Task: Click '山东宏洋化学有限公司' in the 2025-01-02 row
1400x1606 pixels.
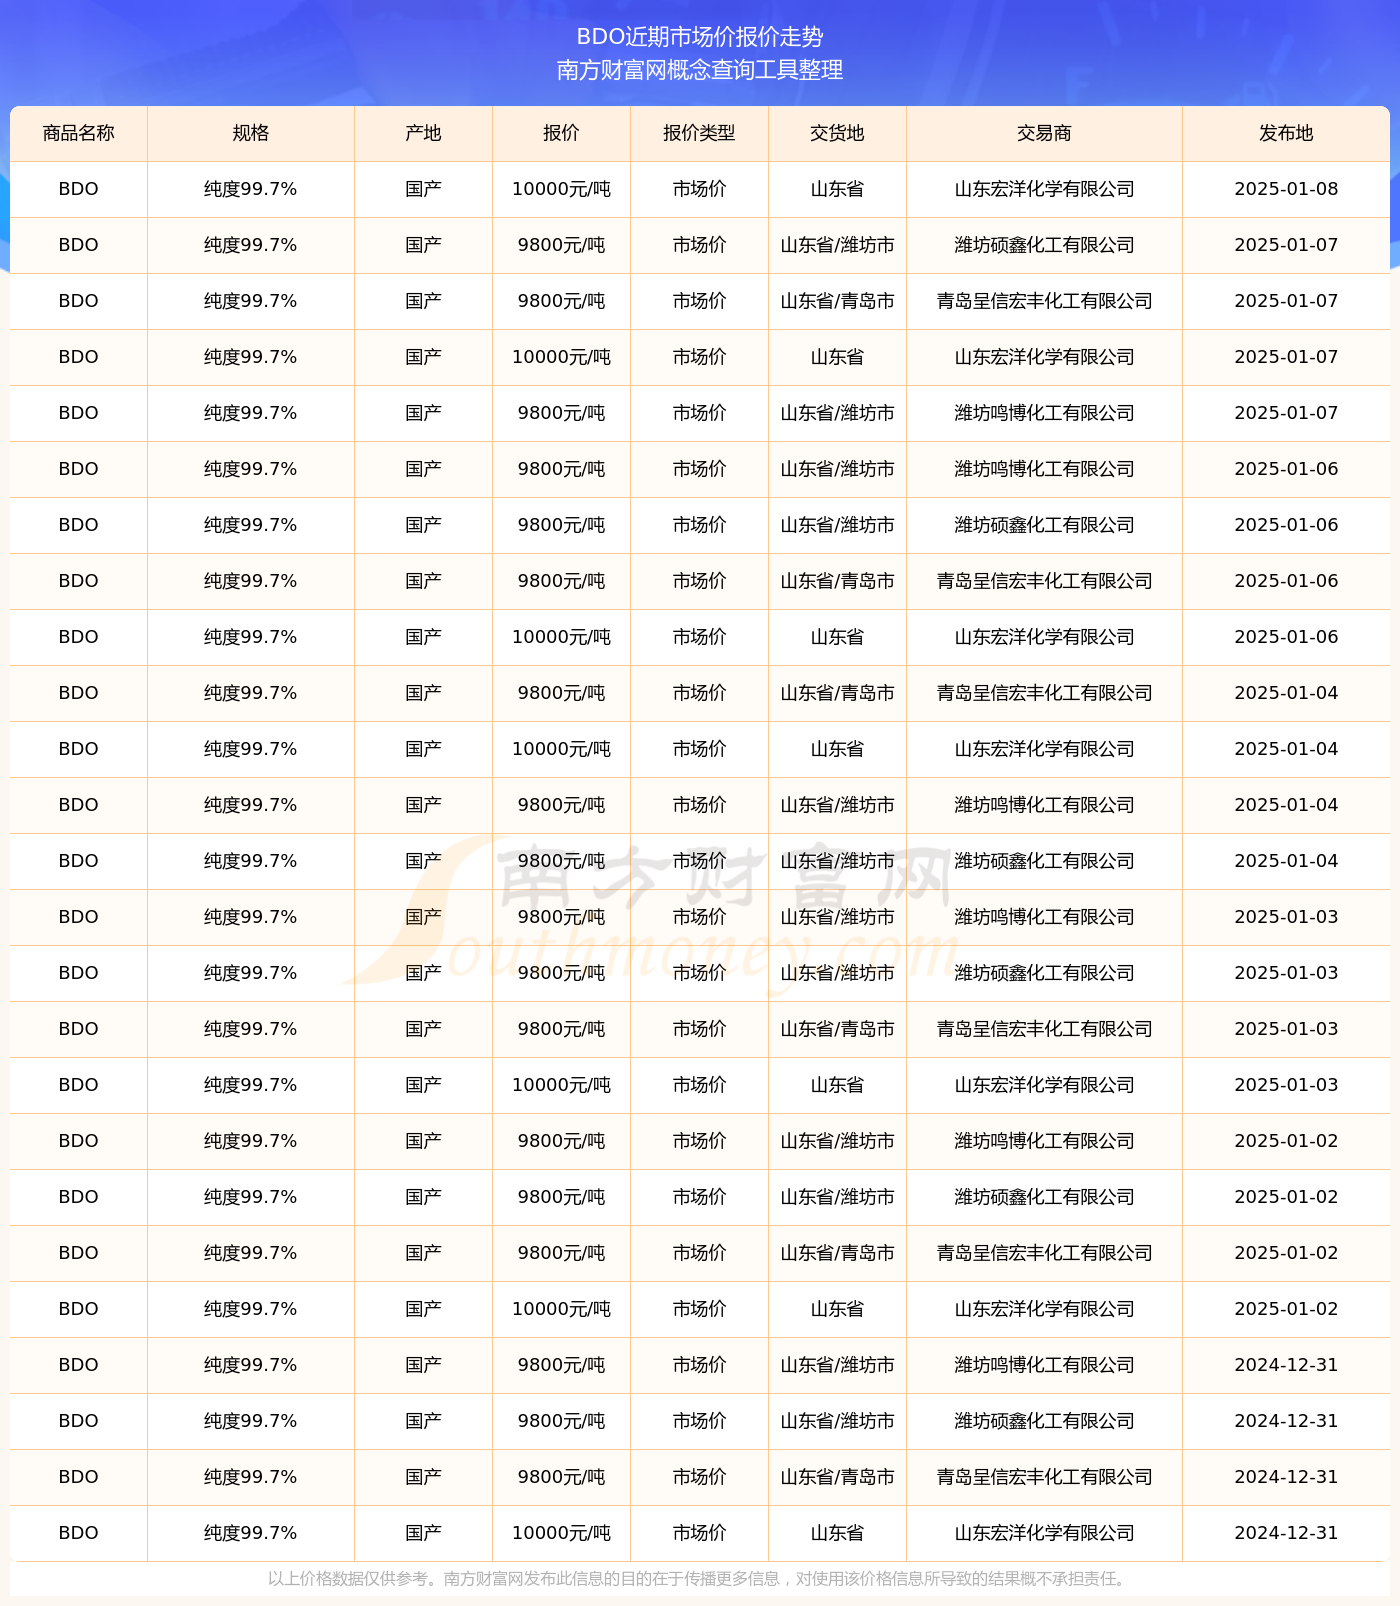Action: pyautogui.click(x=1044, y=1309)
